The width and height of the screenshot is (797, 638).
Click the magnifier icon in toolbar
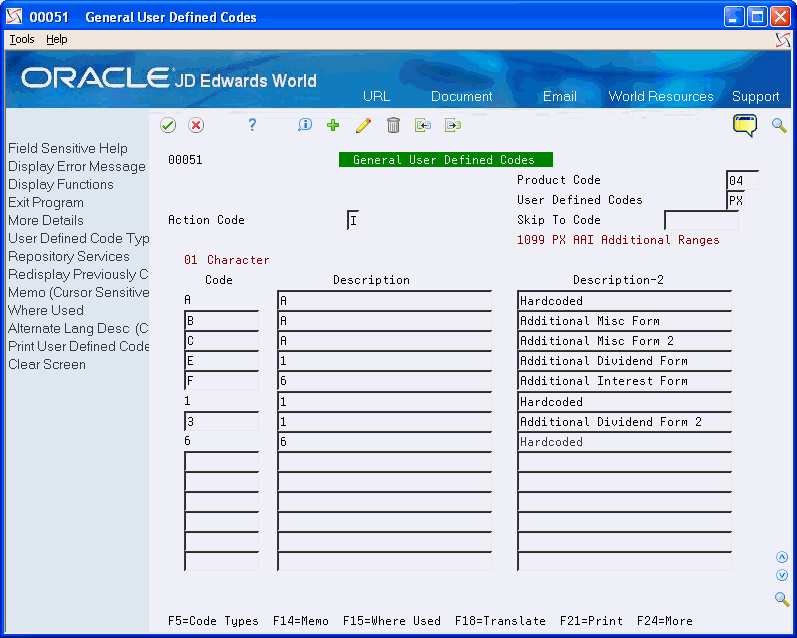[x=779, y=125]
